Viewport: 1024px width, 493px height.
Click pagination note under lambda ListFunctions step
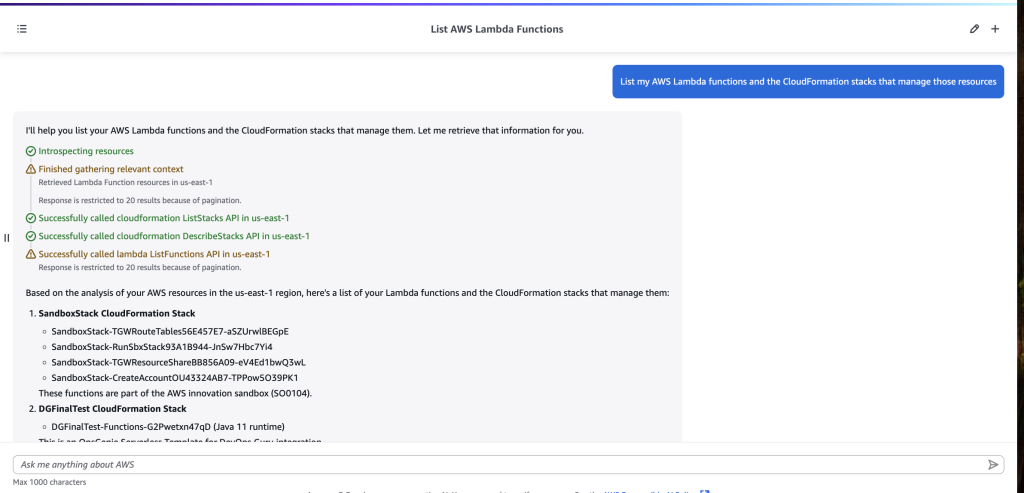[140, 267]
